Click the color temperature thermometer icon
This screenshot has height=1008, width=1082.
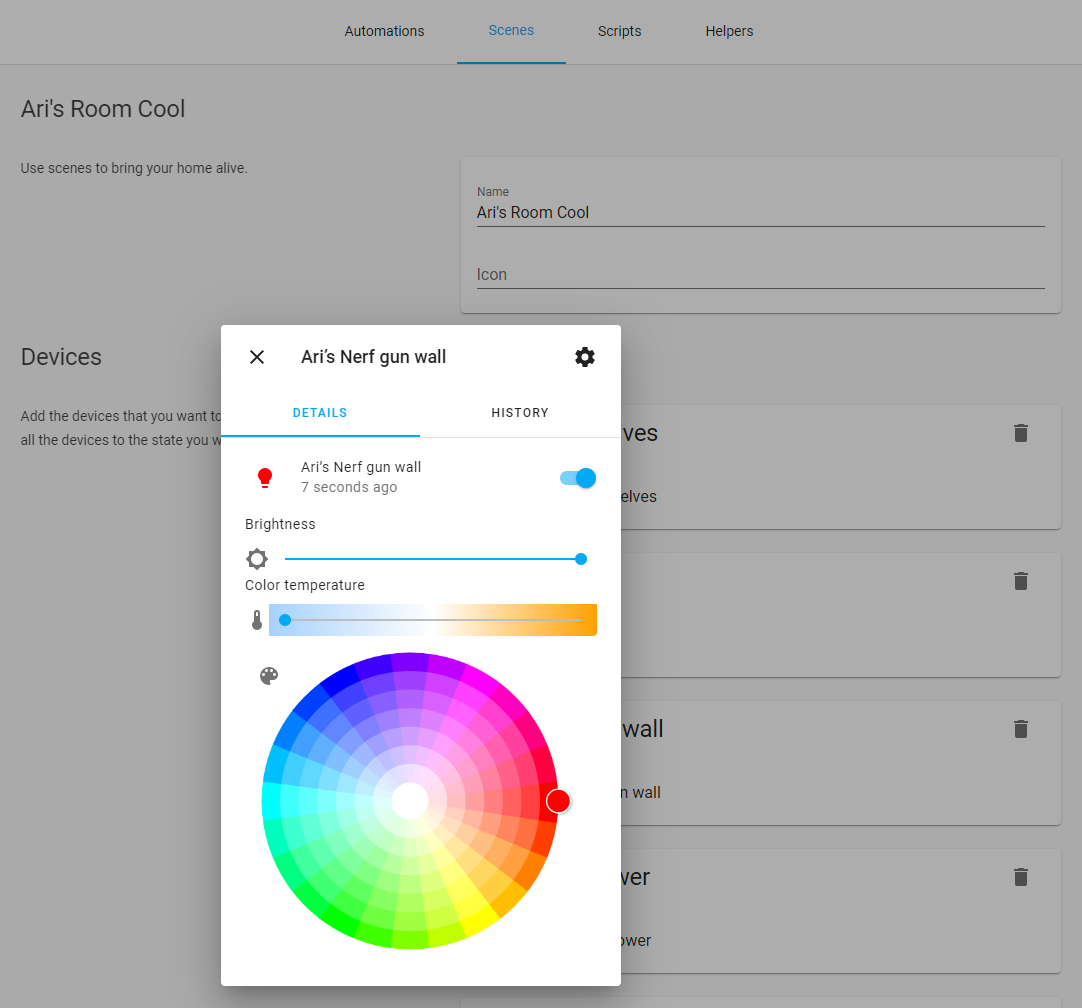point(257,620)
